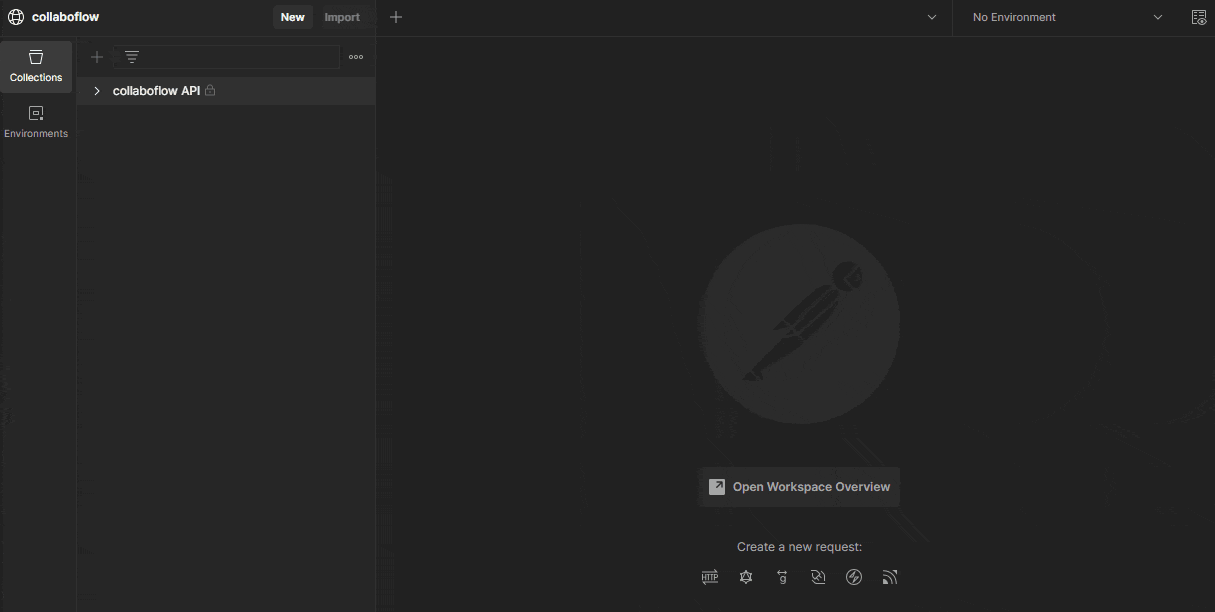Viewport: 1215px width, 612px height.
Task: Create a new WebSocket request
Action: (818, 577)
